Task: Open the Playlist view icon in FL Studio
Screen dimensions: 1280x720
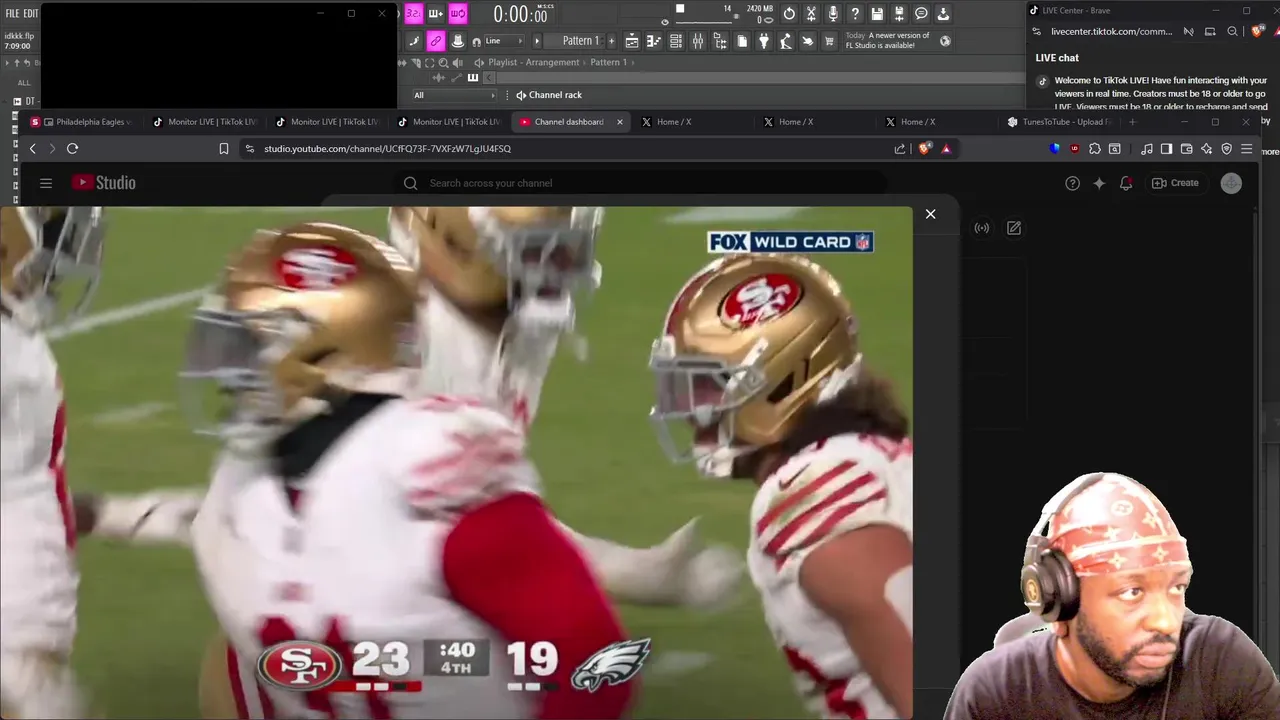Action: coord(632,41)
